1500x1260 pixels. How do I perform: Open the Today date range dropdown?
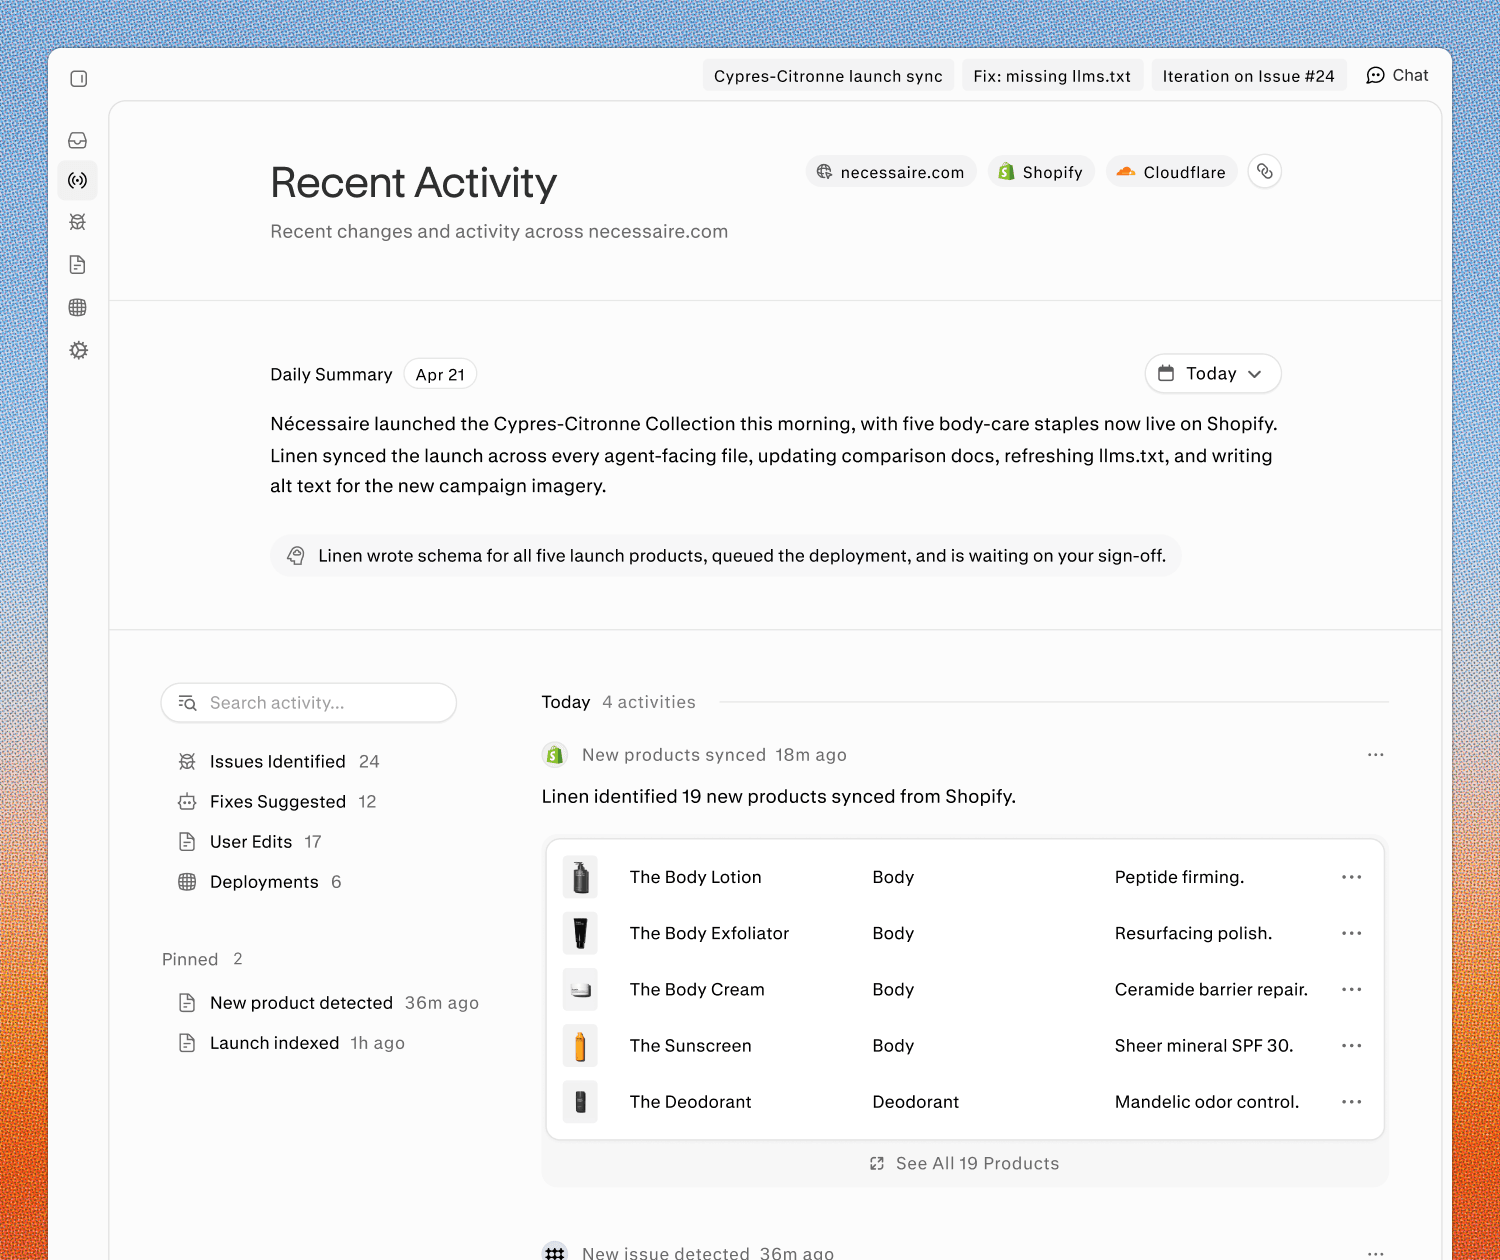point(1213,374)
